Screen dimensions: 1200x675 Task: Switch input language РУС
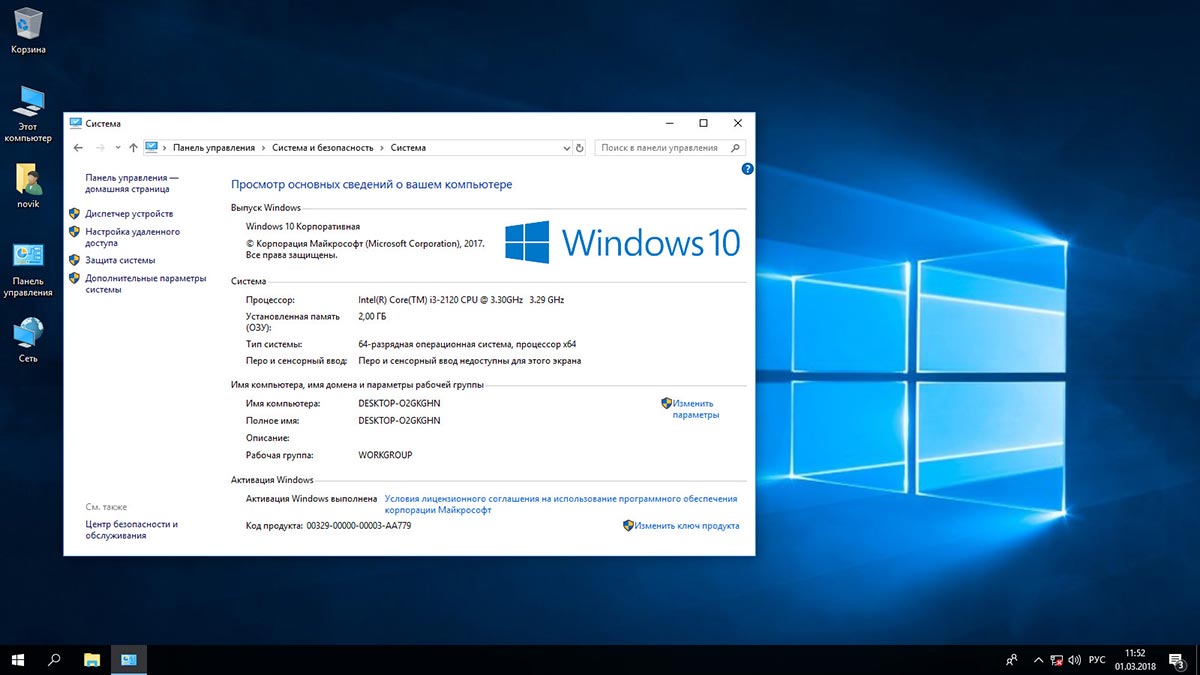click(x=1097, y=660)
